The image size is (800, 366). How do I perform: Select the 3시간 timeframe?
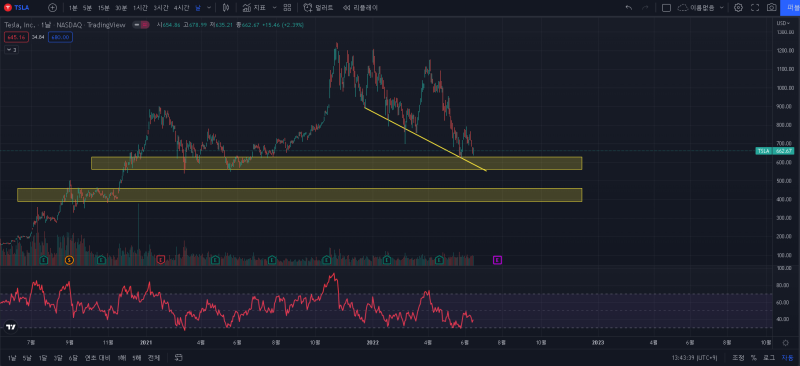click(x=161, y=8)
